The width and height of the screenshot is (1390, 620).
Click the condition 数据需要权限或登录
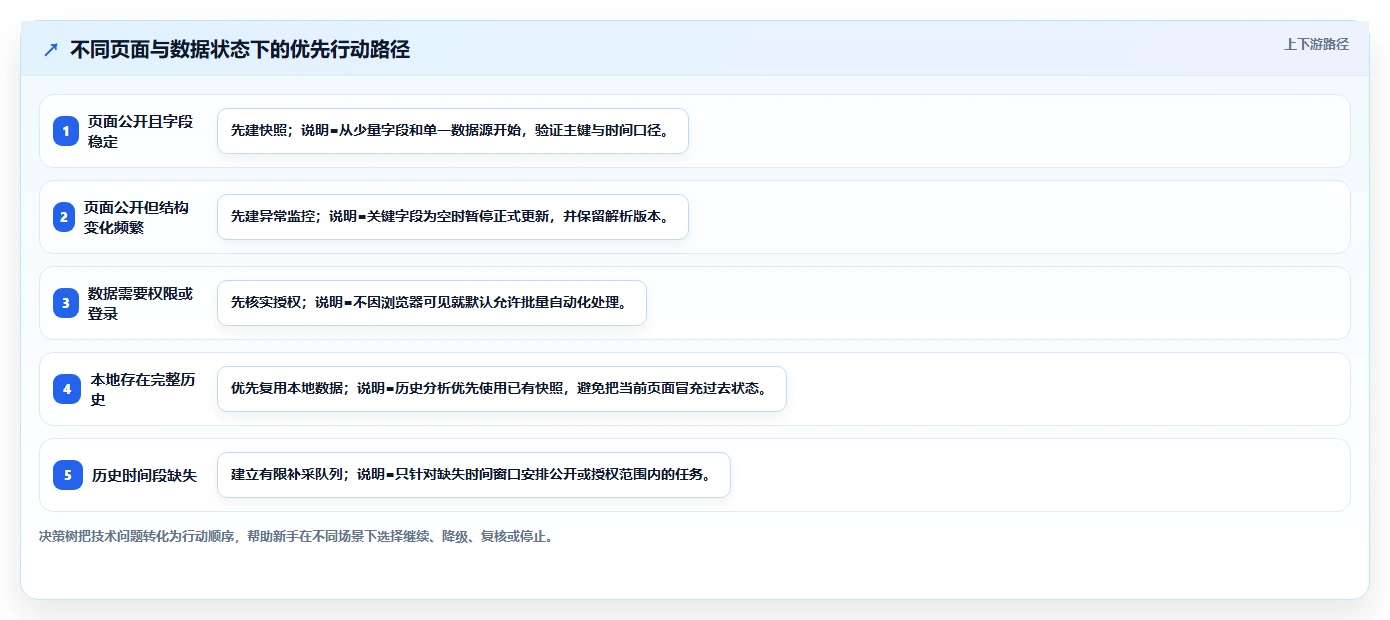coord(141,303)
